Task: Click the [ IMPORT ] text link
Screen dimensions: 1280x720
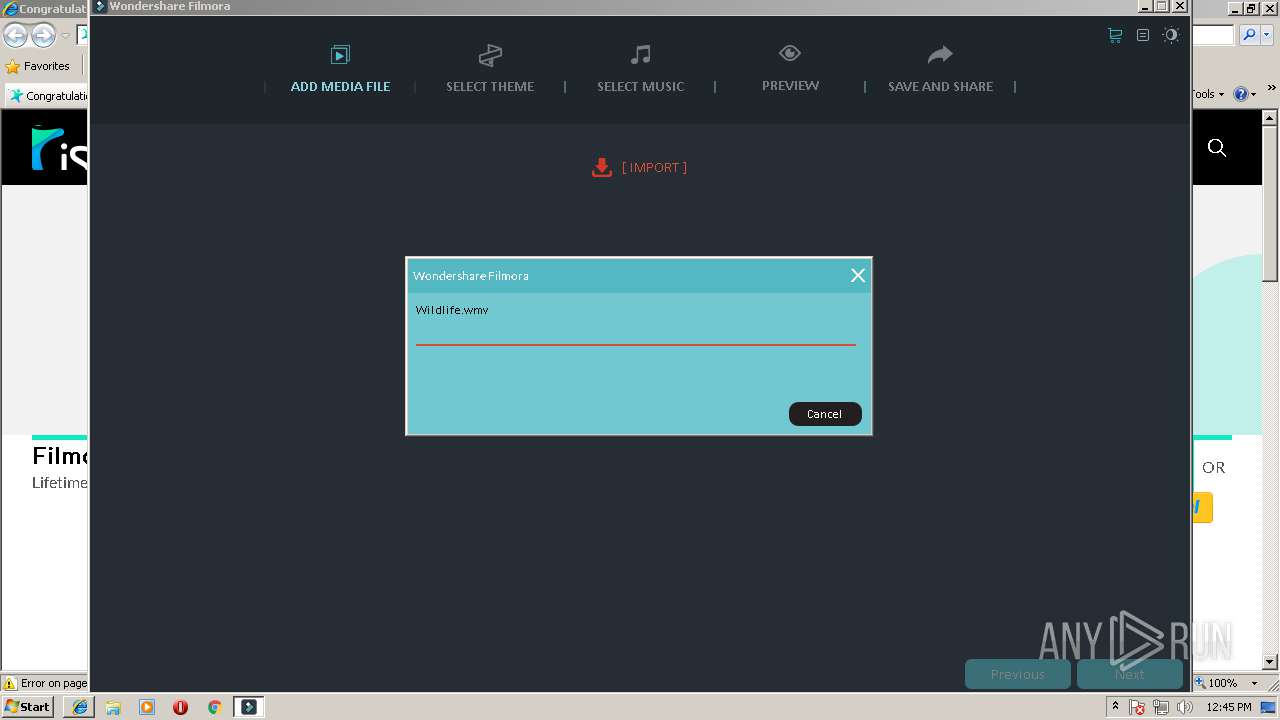Action: pyautogui.click(x=654, y=167)
